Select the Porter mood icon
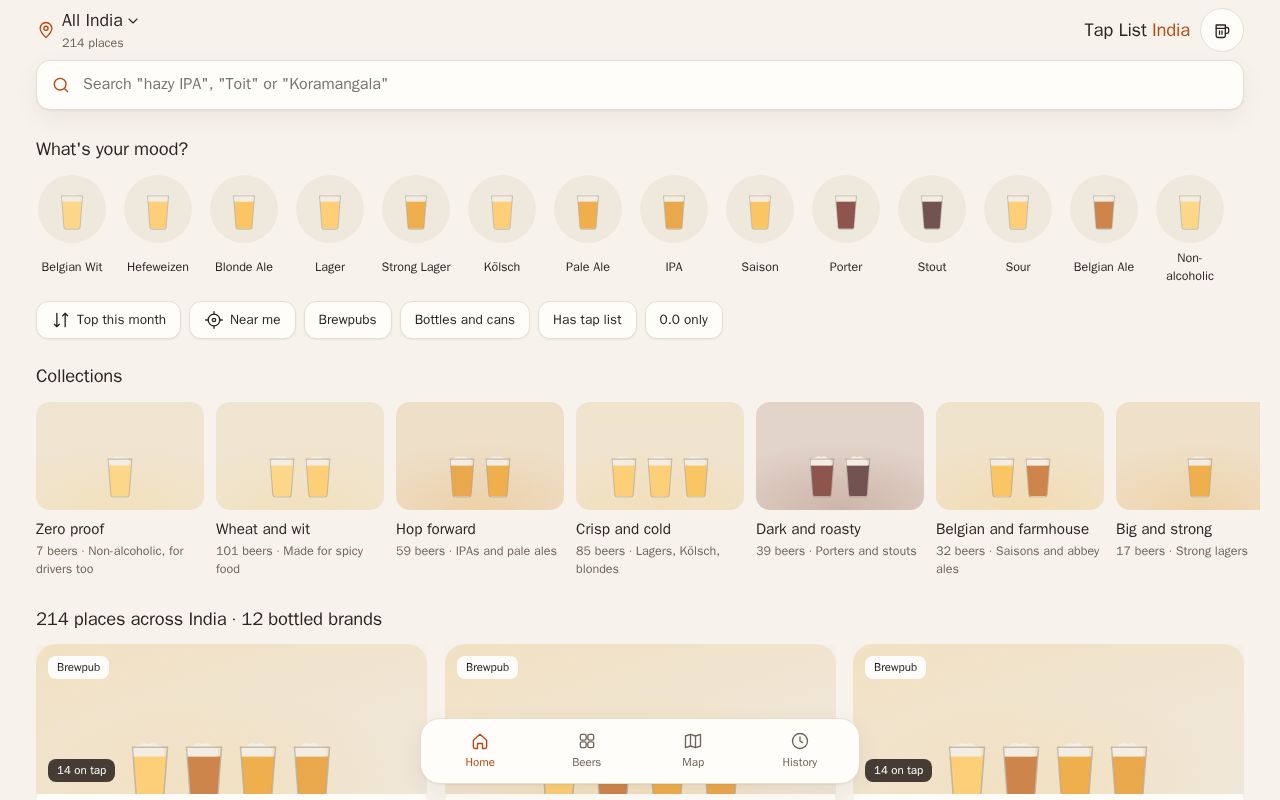Image resolution: width=1280 pixels, height=800 pixels. click(846, 209)
